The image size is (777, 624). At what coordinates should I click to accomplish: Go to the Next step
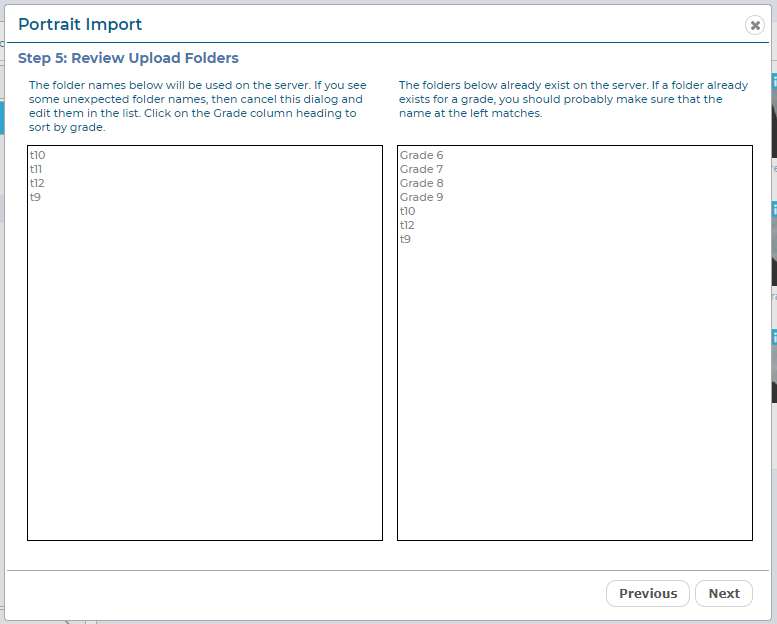[723, 593]
